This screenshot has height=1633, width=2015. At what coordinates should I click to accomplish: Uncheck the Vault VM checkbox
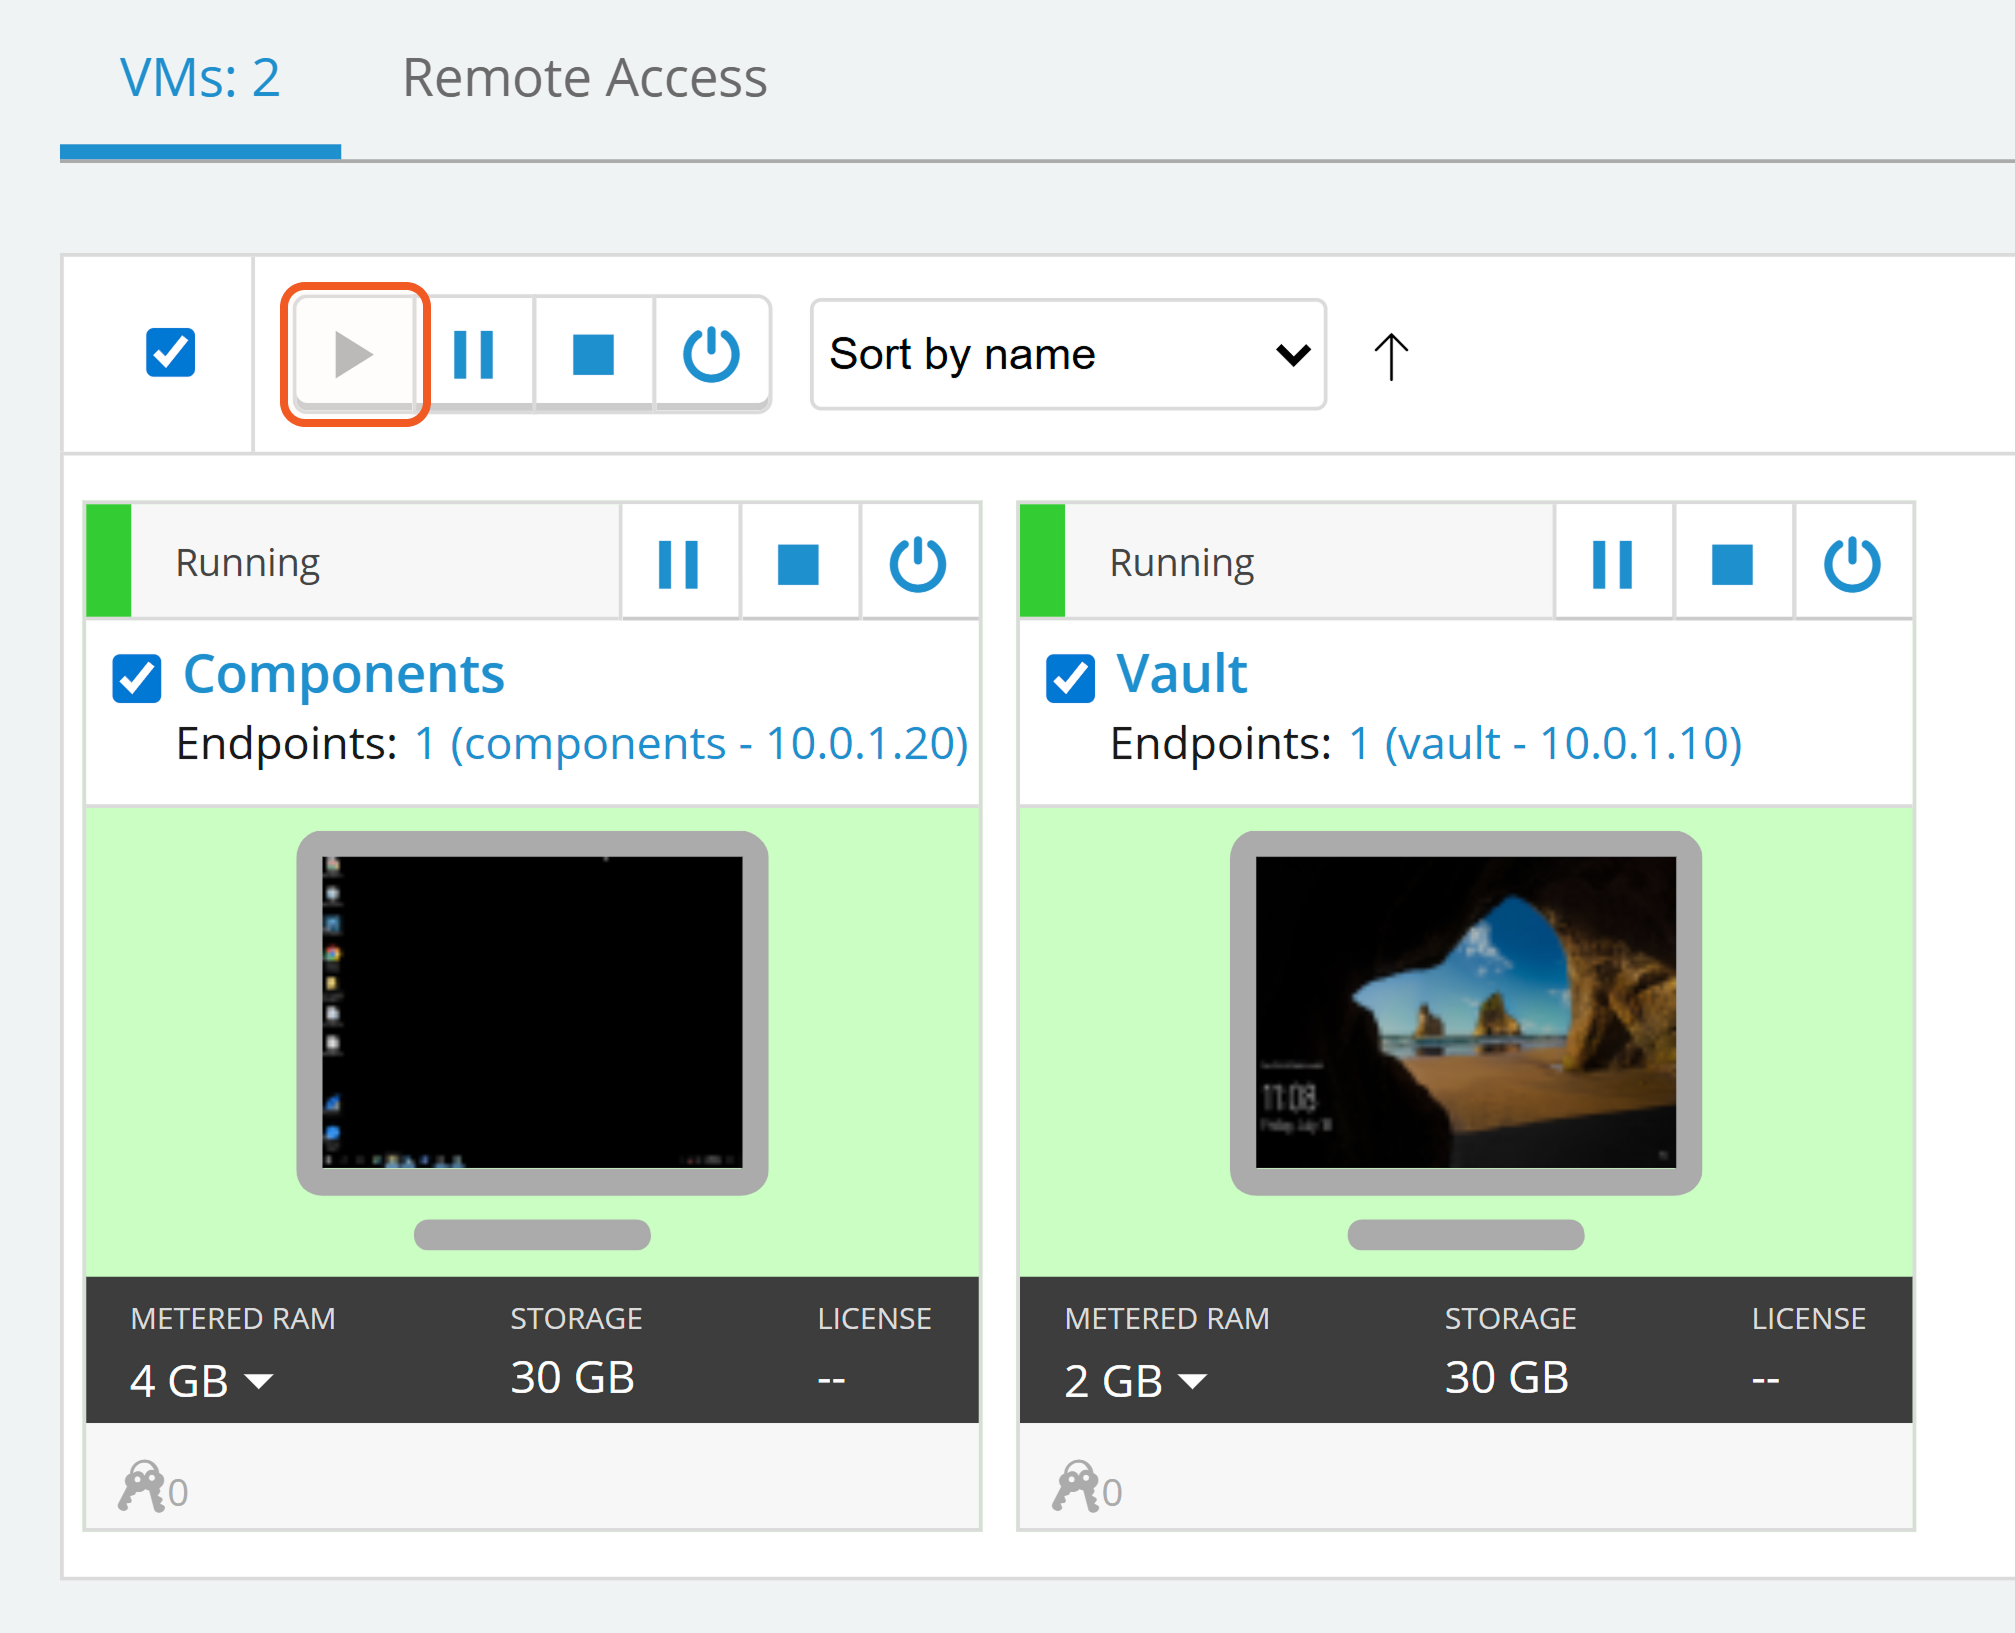1070,679
